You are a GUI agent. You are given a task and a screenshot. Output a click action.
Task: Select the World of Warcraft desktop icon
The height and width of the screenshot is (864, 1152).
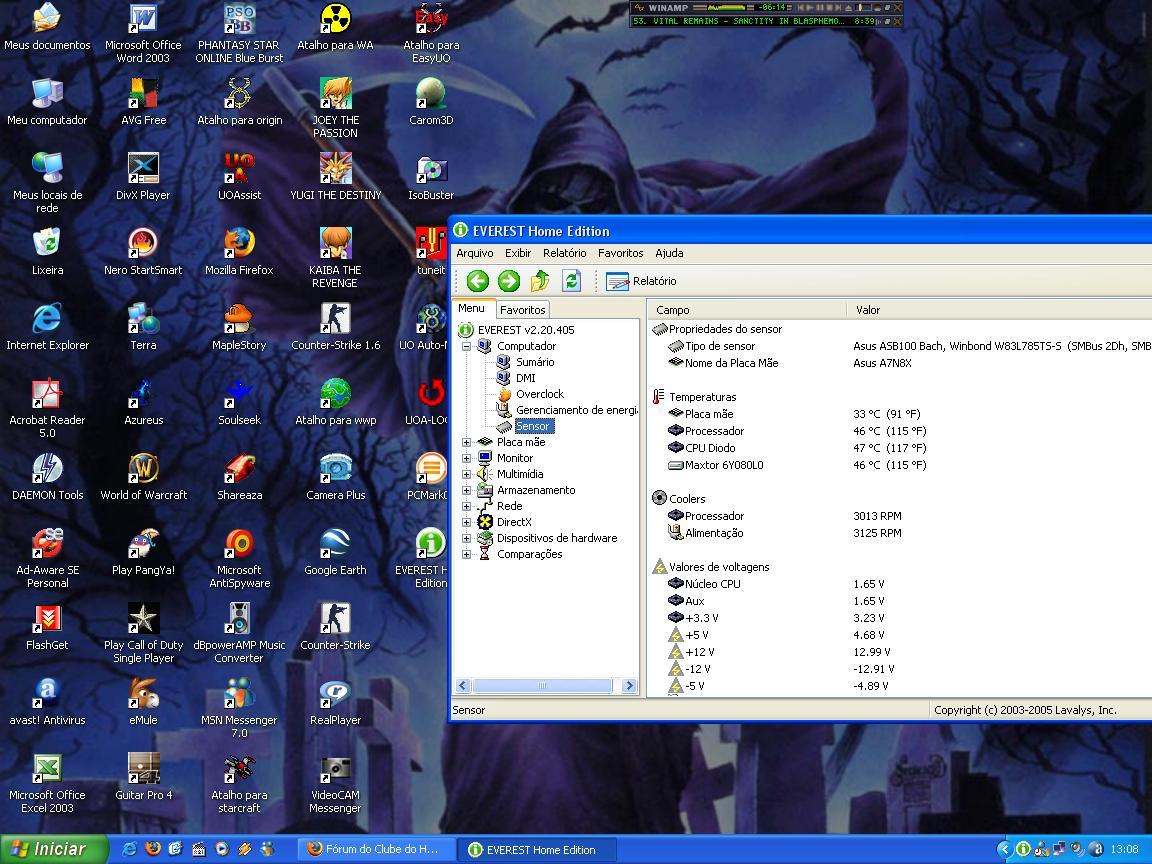tap(143, 476)
